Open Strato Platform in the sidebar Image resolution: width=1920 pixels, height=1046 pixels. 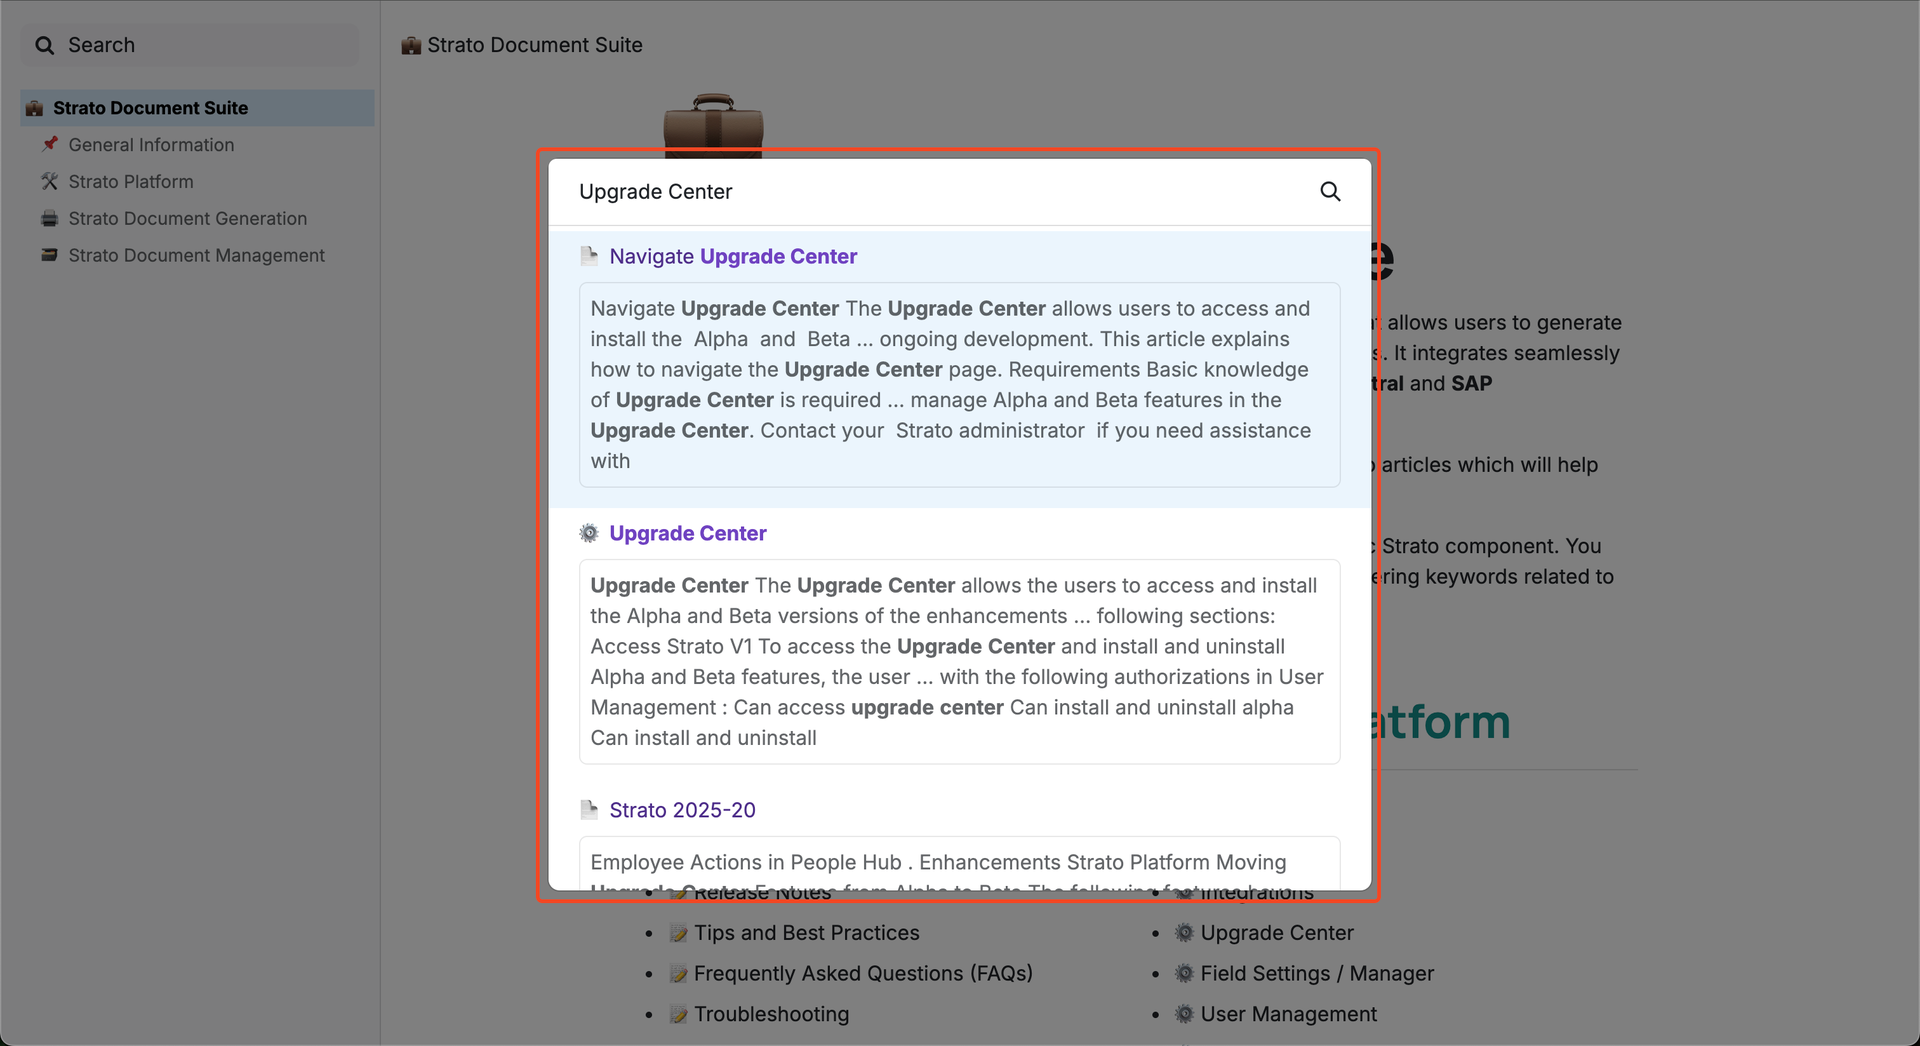[131, 182]
